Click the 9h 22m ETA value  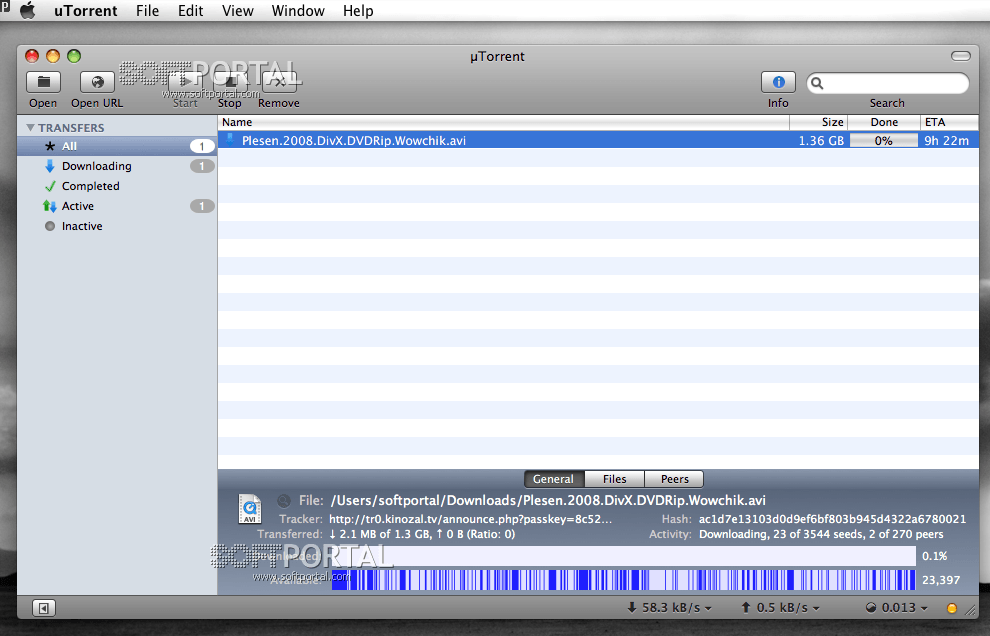946,140
